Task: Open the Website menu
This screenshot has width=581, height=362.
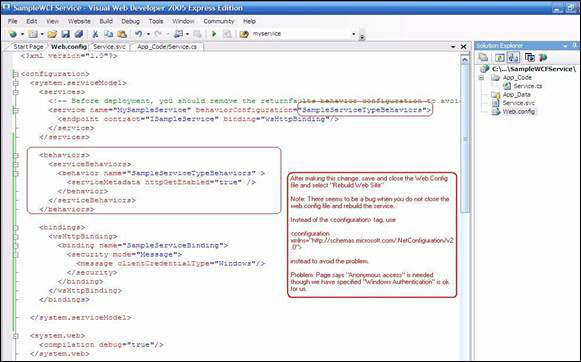Action: [x=79, y=21]
